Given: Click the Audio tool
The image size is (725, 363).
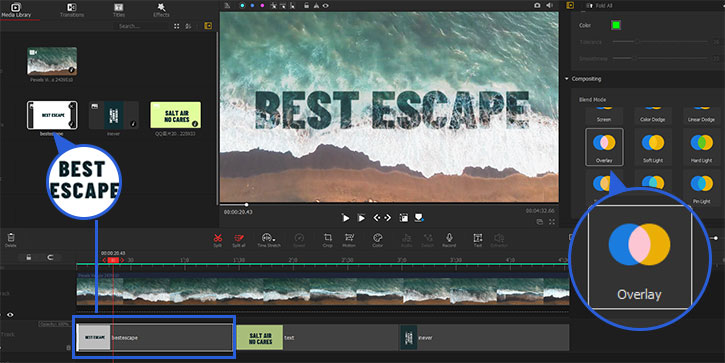Looking at the screenshot, I should point(406,240).
